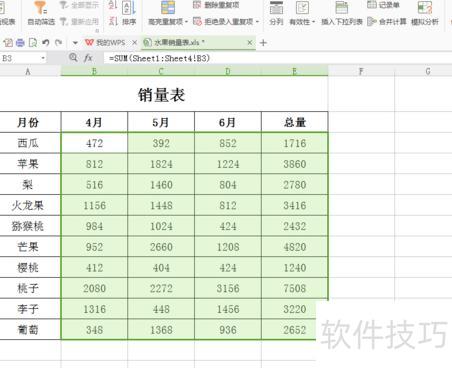Click the 总量 header cell
452x368 pixels.
295,122
